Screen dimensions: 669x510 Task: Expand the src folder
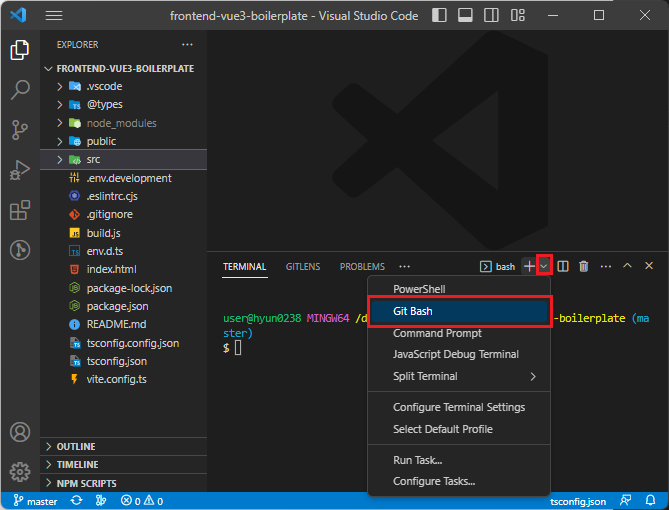[x=124, y=160]
